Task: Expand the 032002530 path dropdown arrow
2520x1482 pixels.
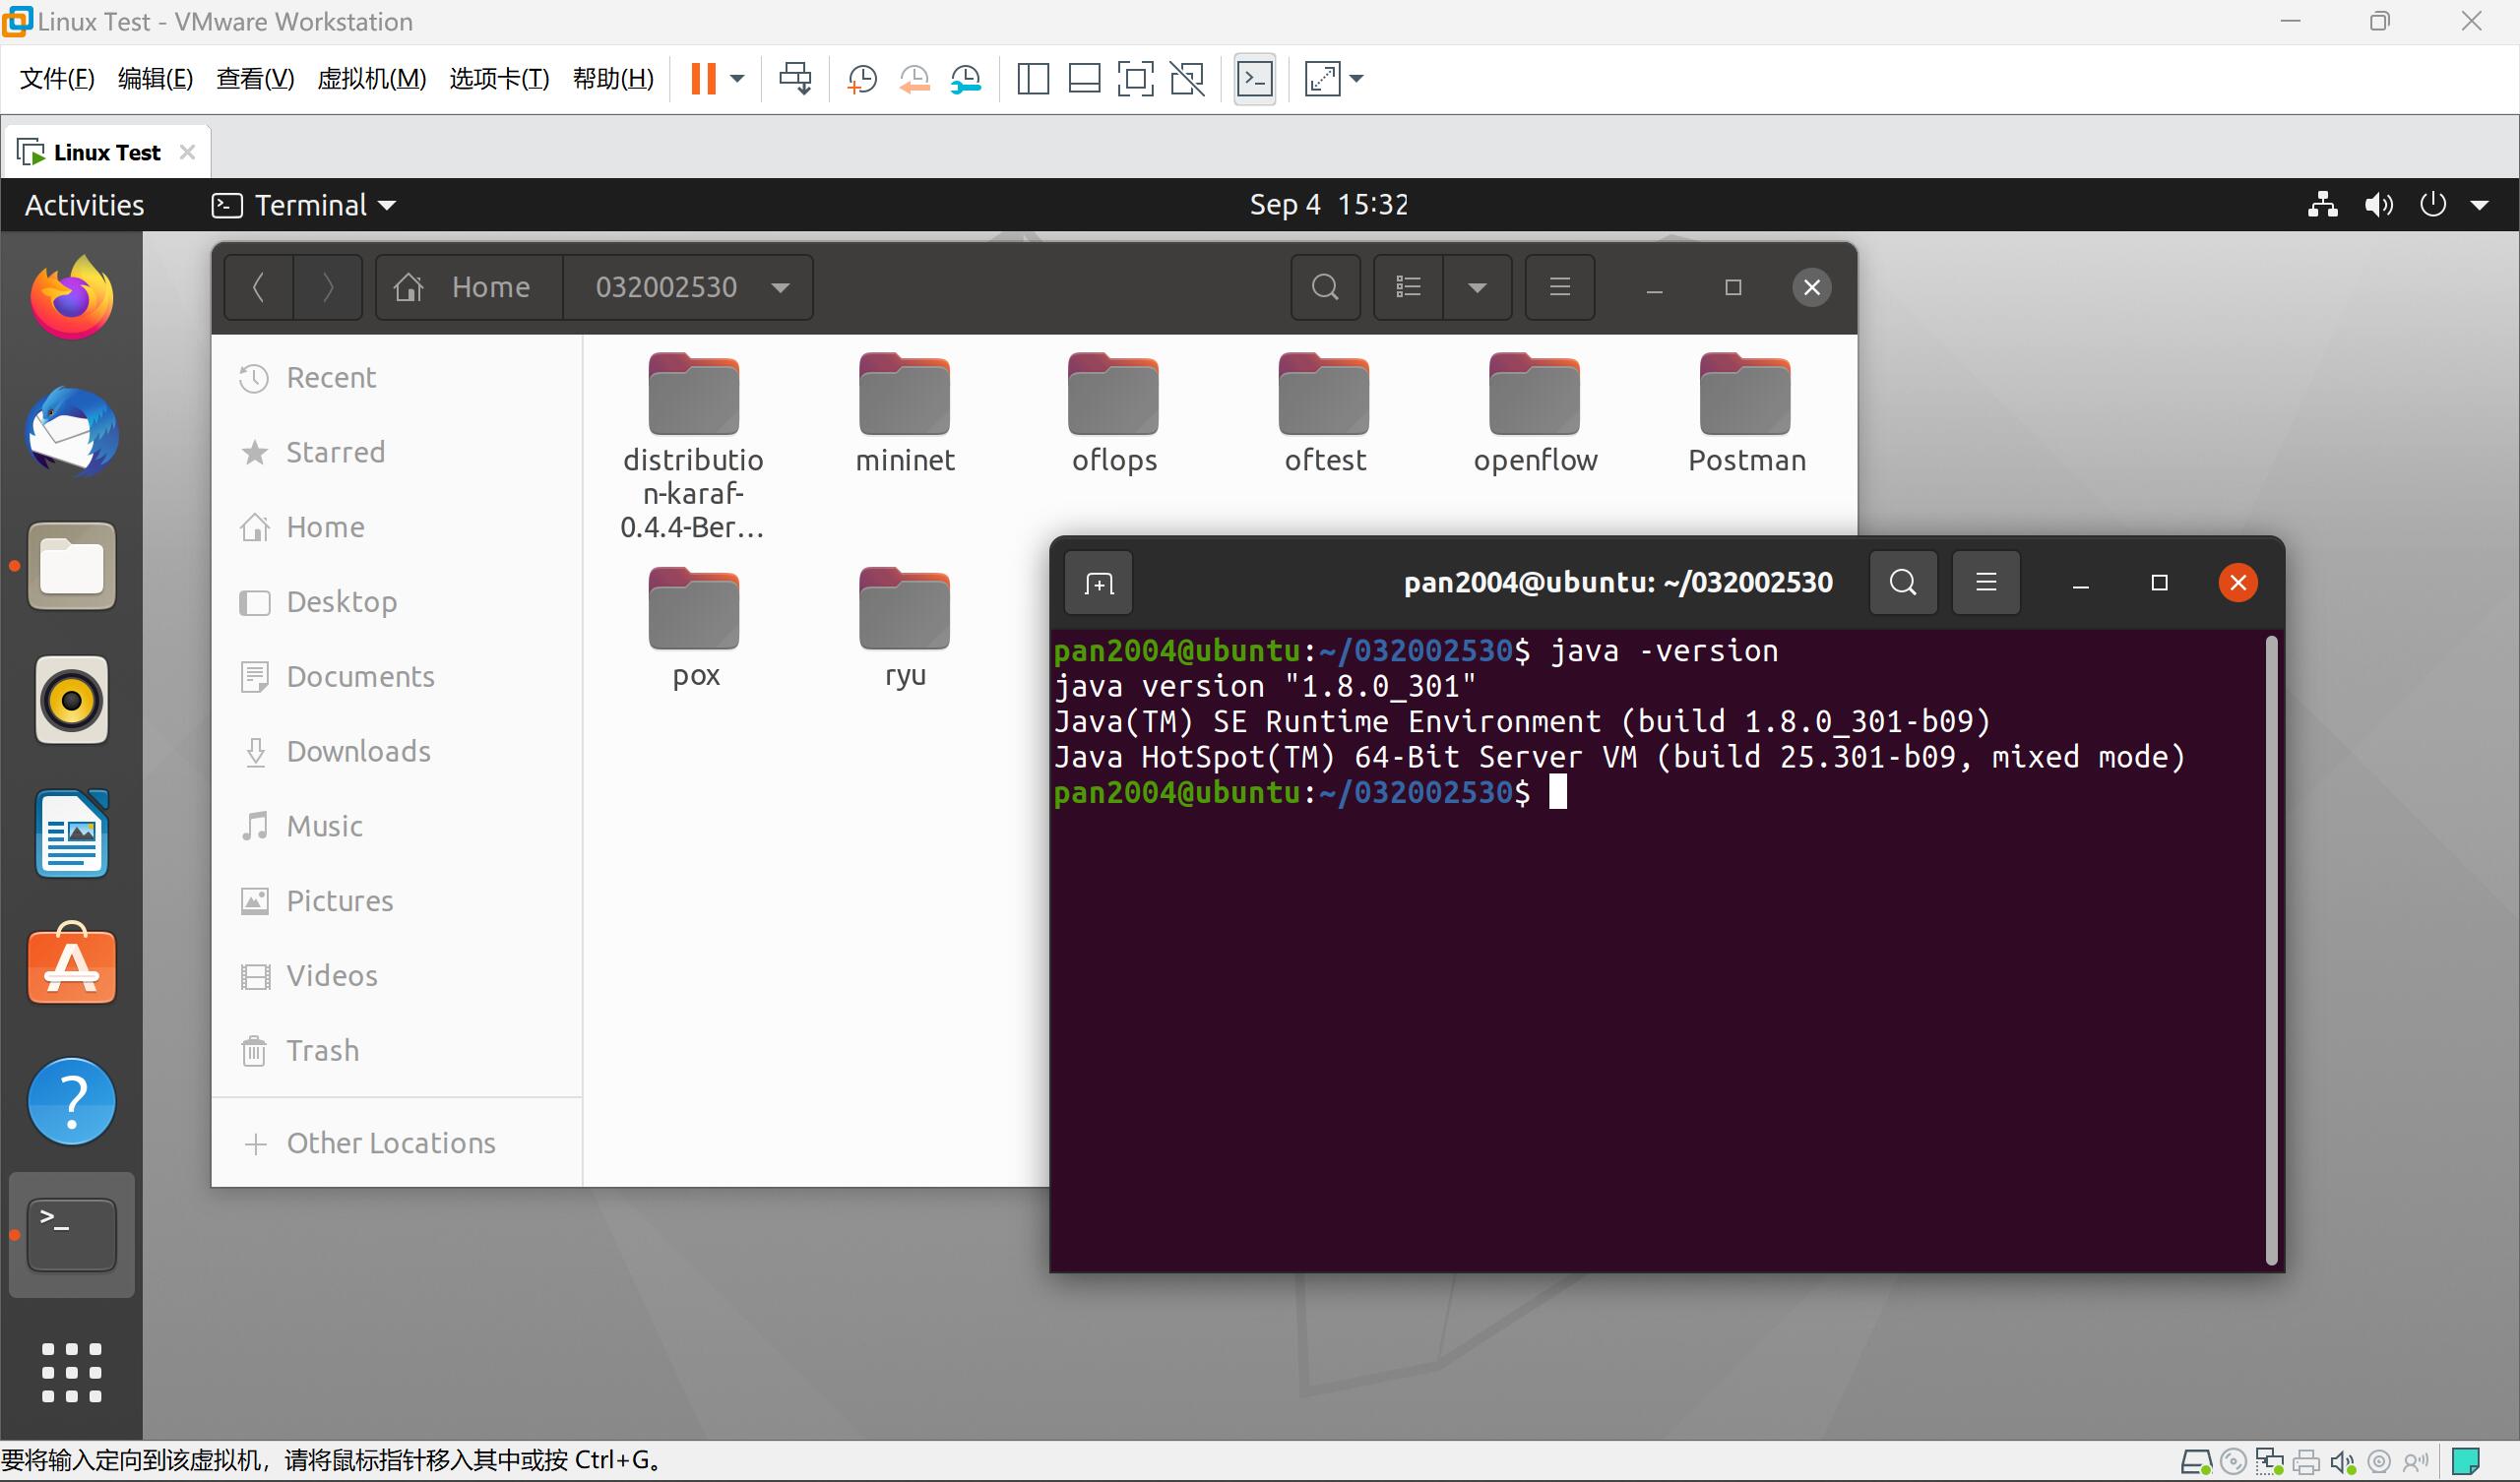Action: (781, 288)
